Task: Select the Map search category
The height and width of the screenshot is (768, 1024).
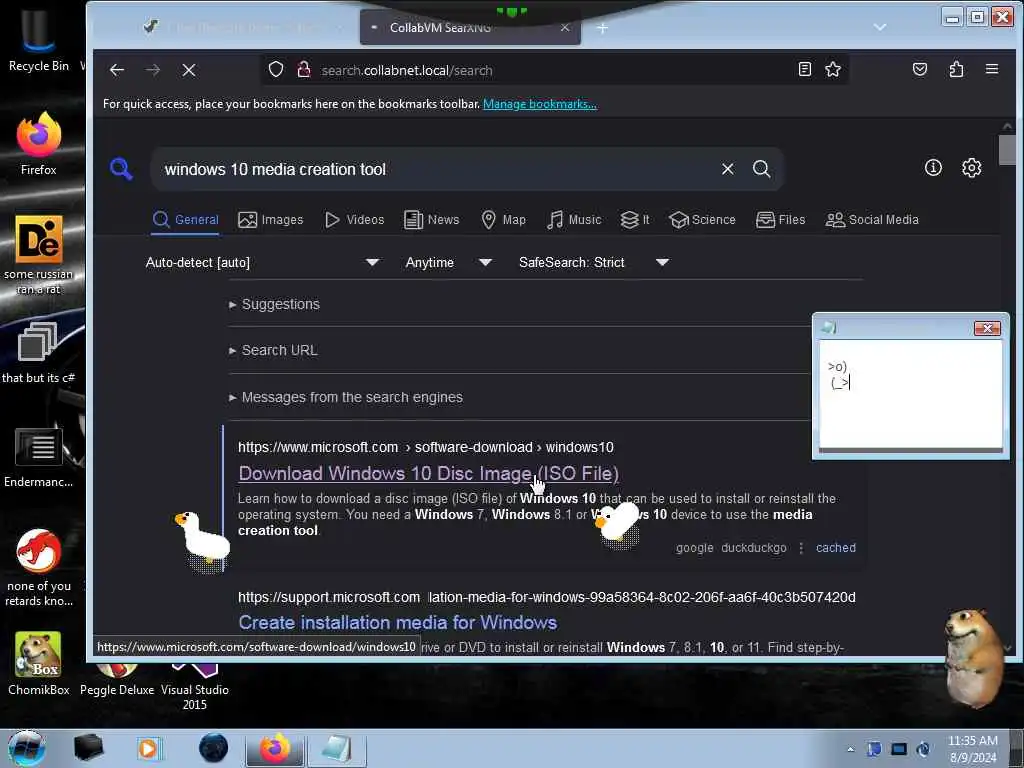Action: pos(504,220)
